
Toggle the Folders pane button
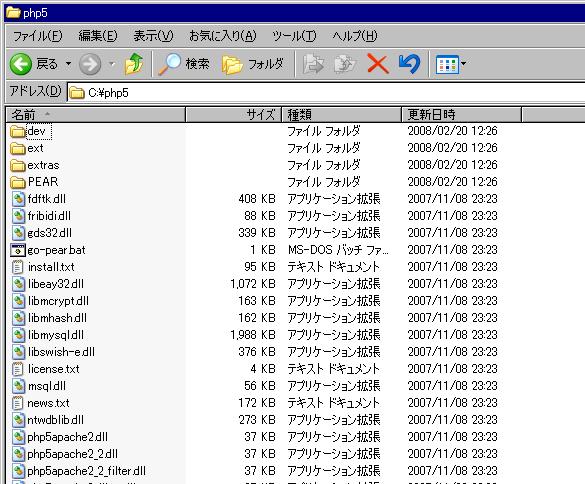pyautogui.click(x=253, y=64)
